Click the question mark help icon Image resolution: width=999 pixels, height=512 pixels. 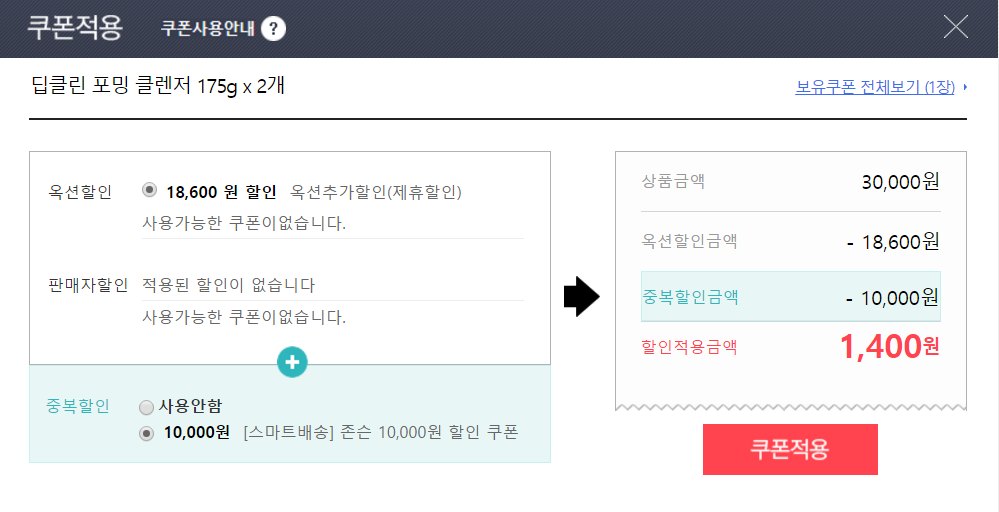click(273, 29)
